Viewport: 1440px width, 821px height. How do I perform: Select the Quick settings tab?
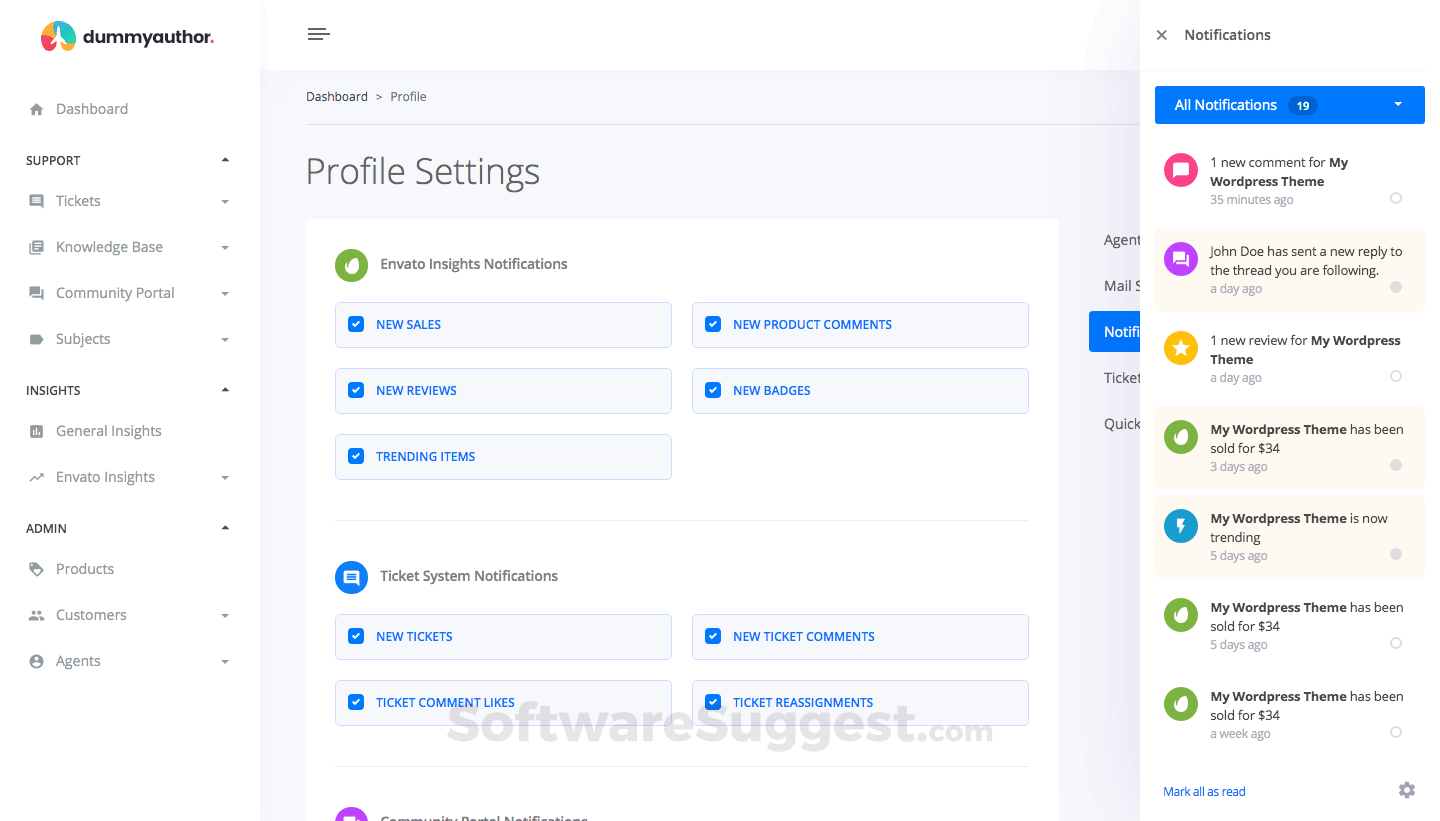click(x=1121, y=423)
